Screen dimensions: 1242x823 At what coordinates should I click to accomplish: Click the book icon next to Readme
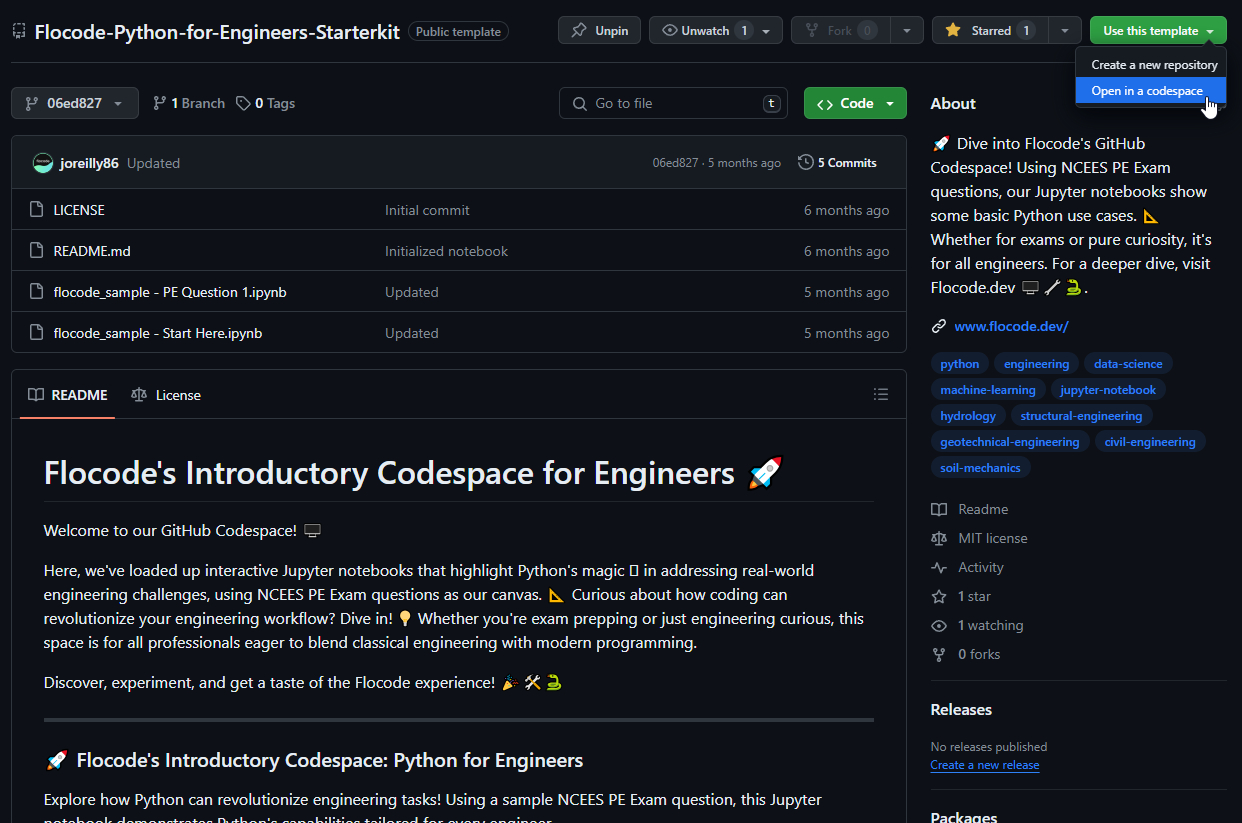click(939, 509)
